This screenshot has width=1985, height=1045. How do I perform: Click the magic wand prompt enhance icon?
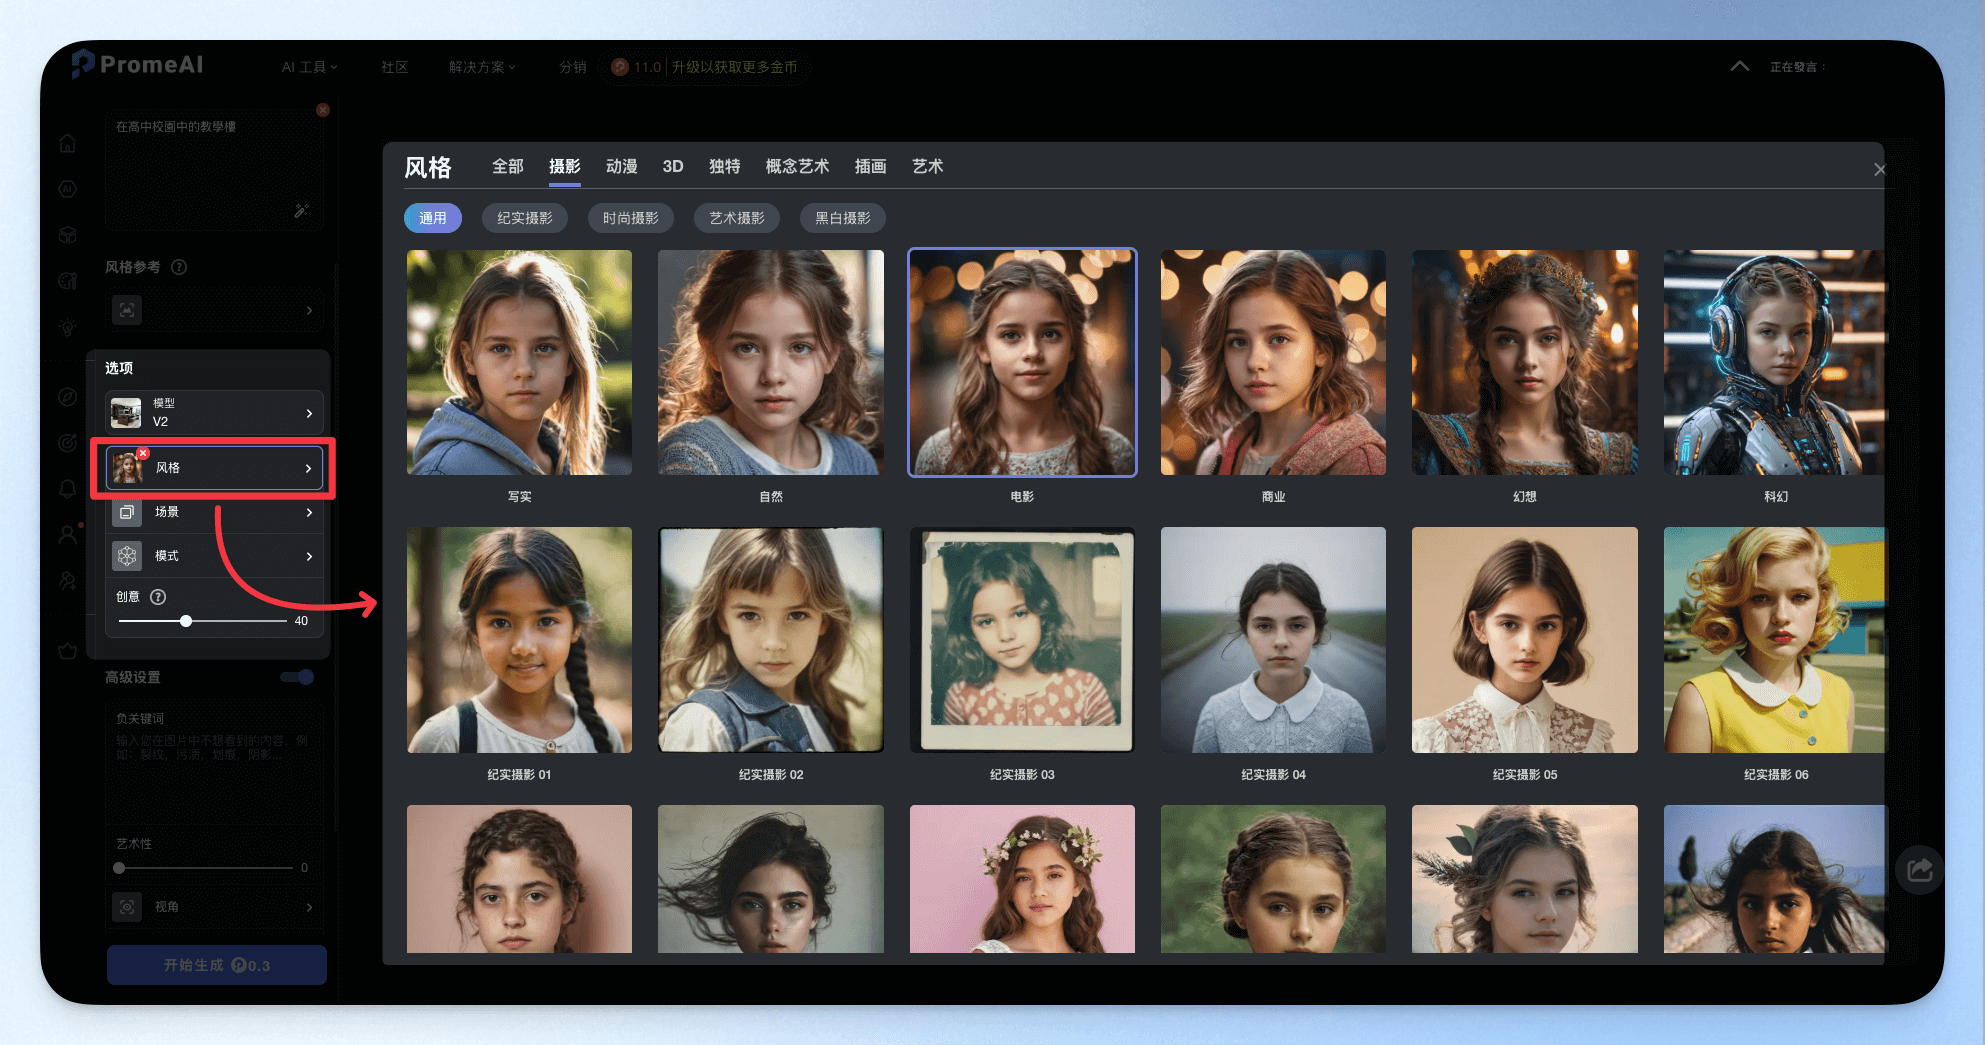coord(301,211)
